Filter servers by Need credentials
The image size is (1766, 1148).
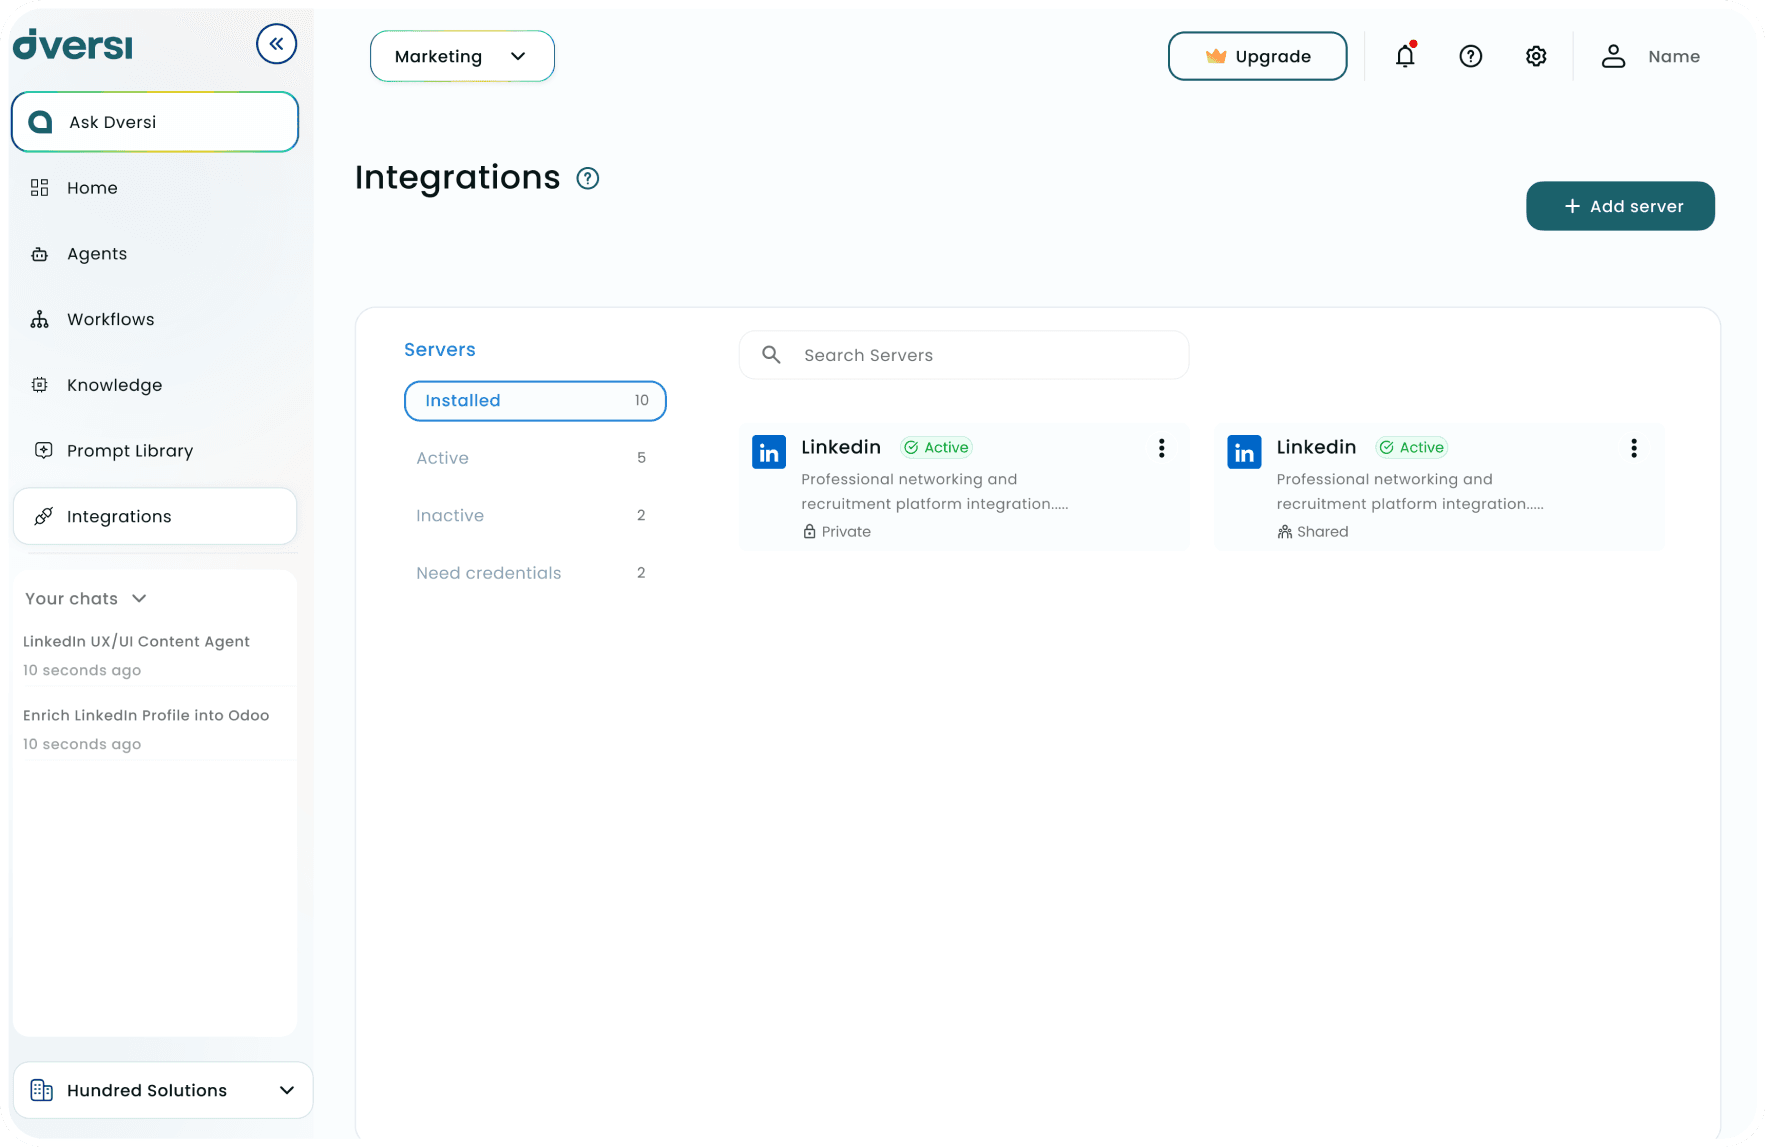tap(535, 573)
